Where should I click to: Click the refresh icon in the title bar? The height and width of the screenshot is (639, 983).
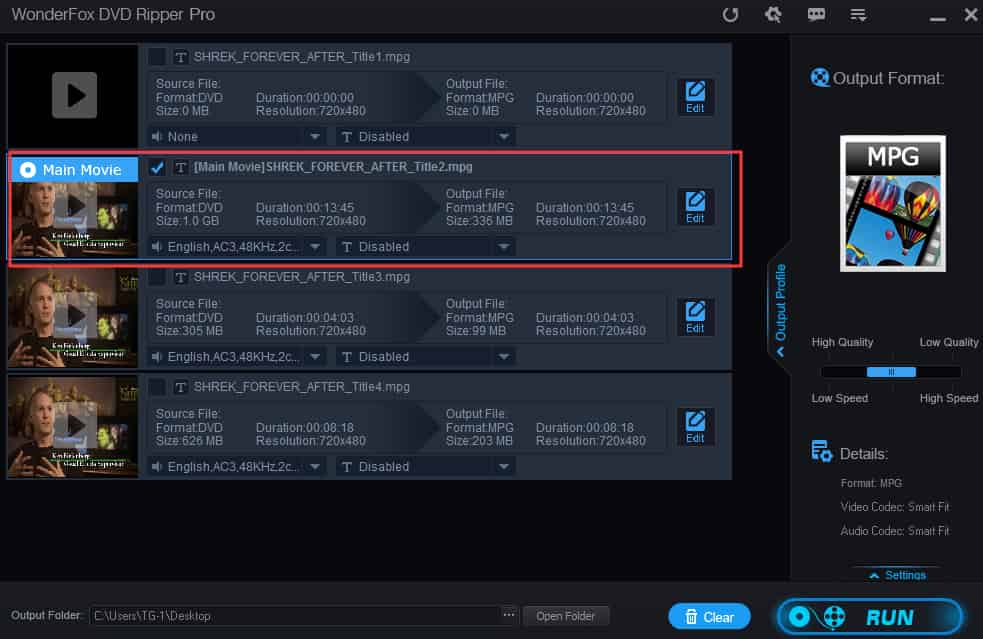[x=731, y=15]
